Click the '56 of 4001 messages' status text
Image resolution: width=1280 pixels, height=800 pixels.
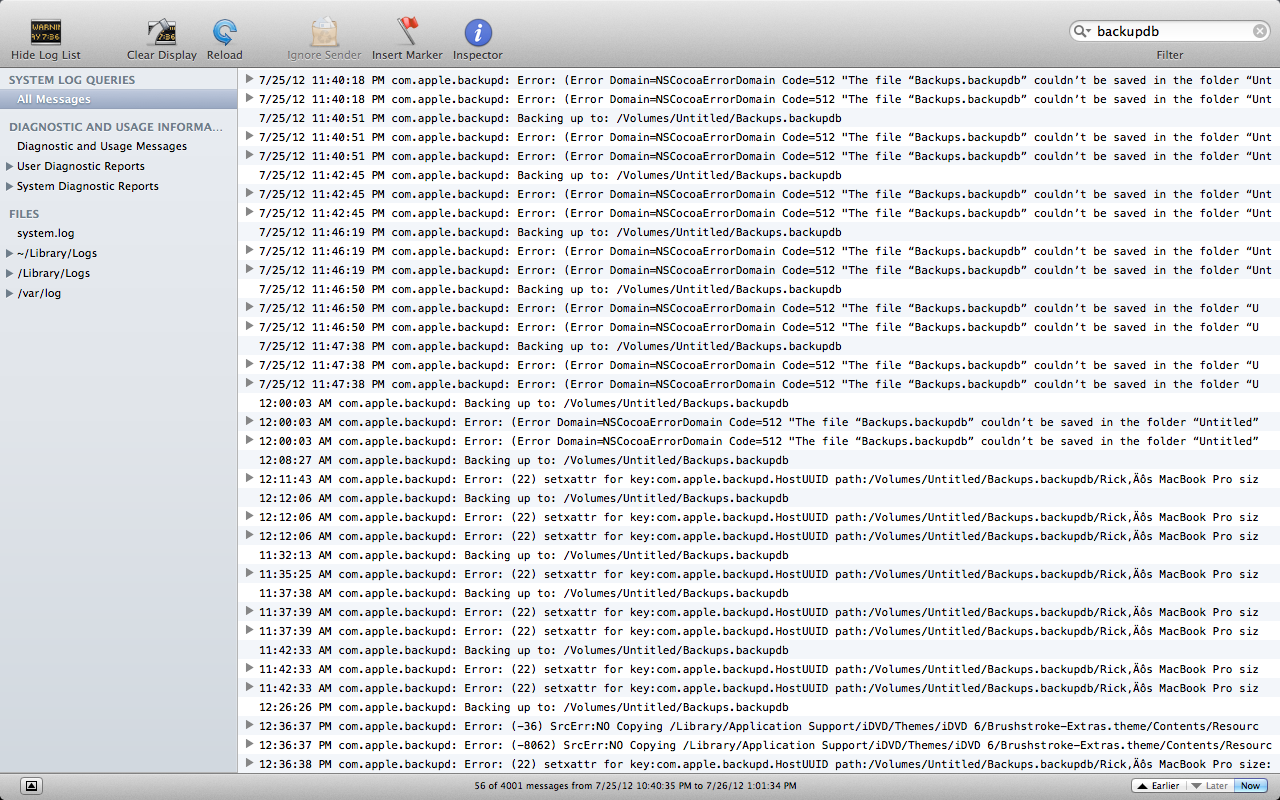(636, 786)
